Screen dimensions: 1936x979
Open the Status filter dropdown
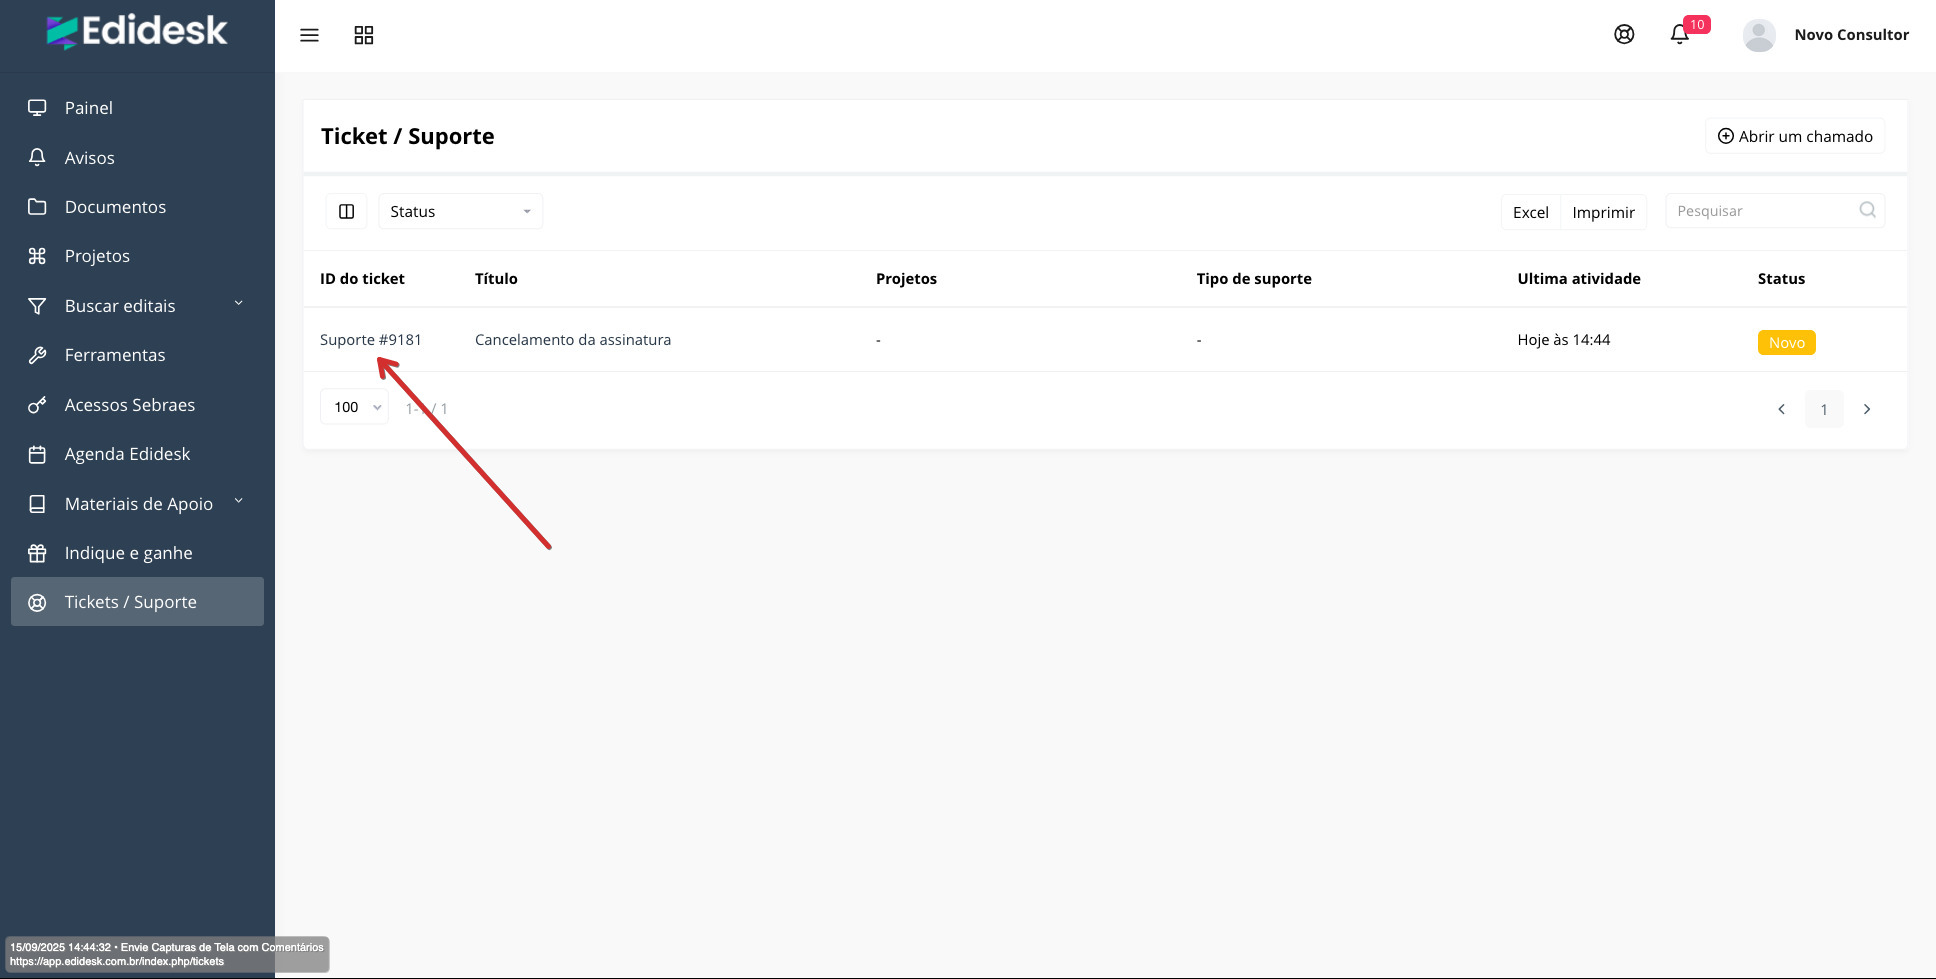pos(460,211)
